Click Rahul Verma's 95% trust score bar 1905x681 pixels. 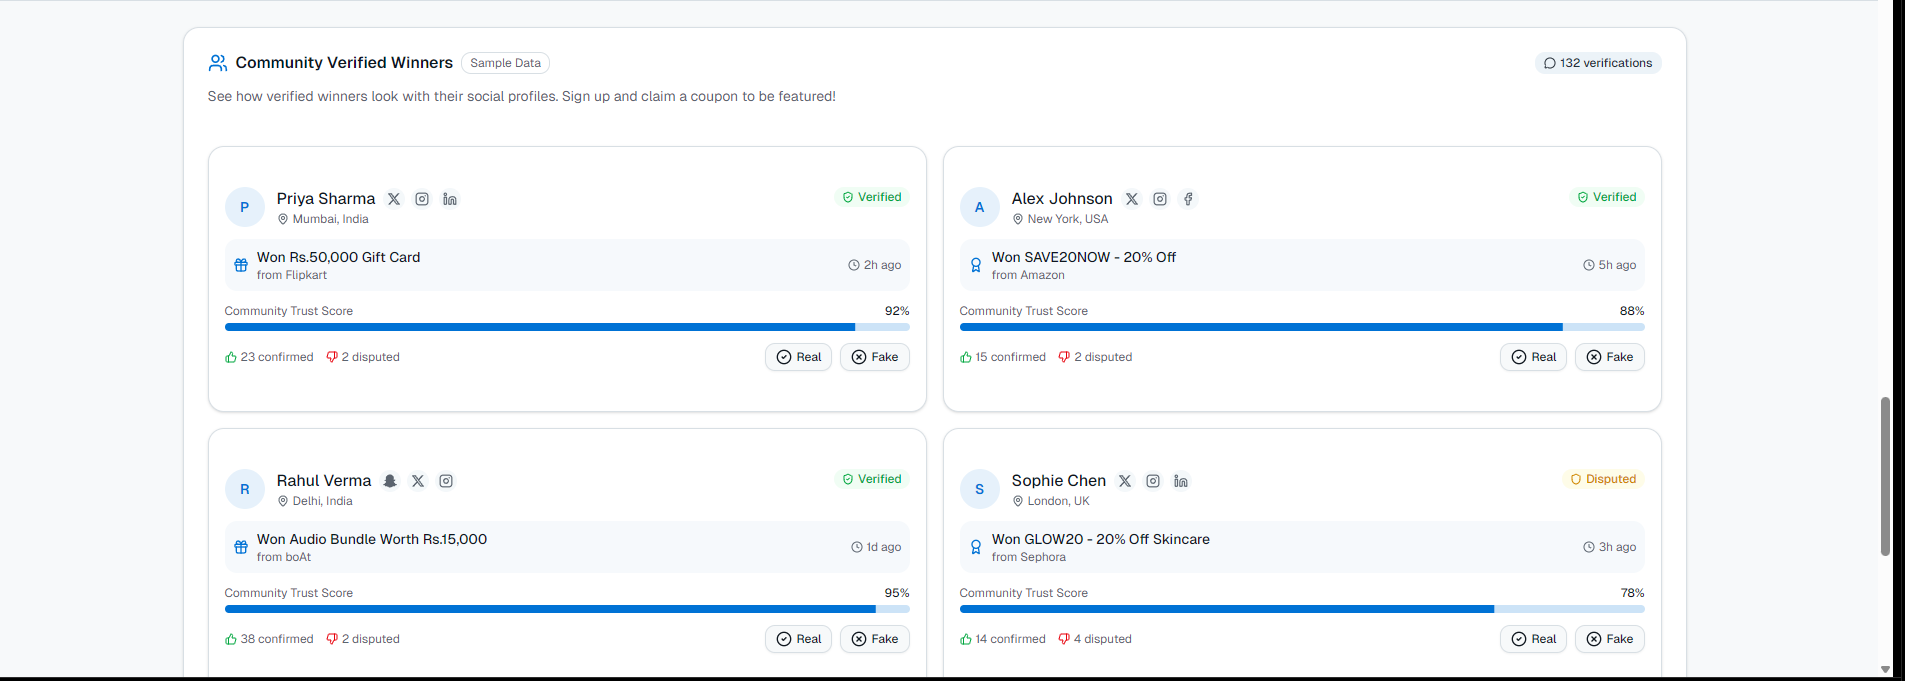click(x=567, y=609)
